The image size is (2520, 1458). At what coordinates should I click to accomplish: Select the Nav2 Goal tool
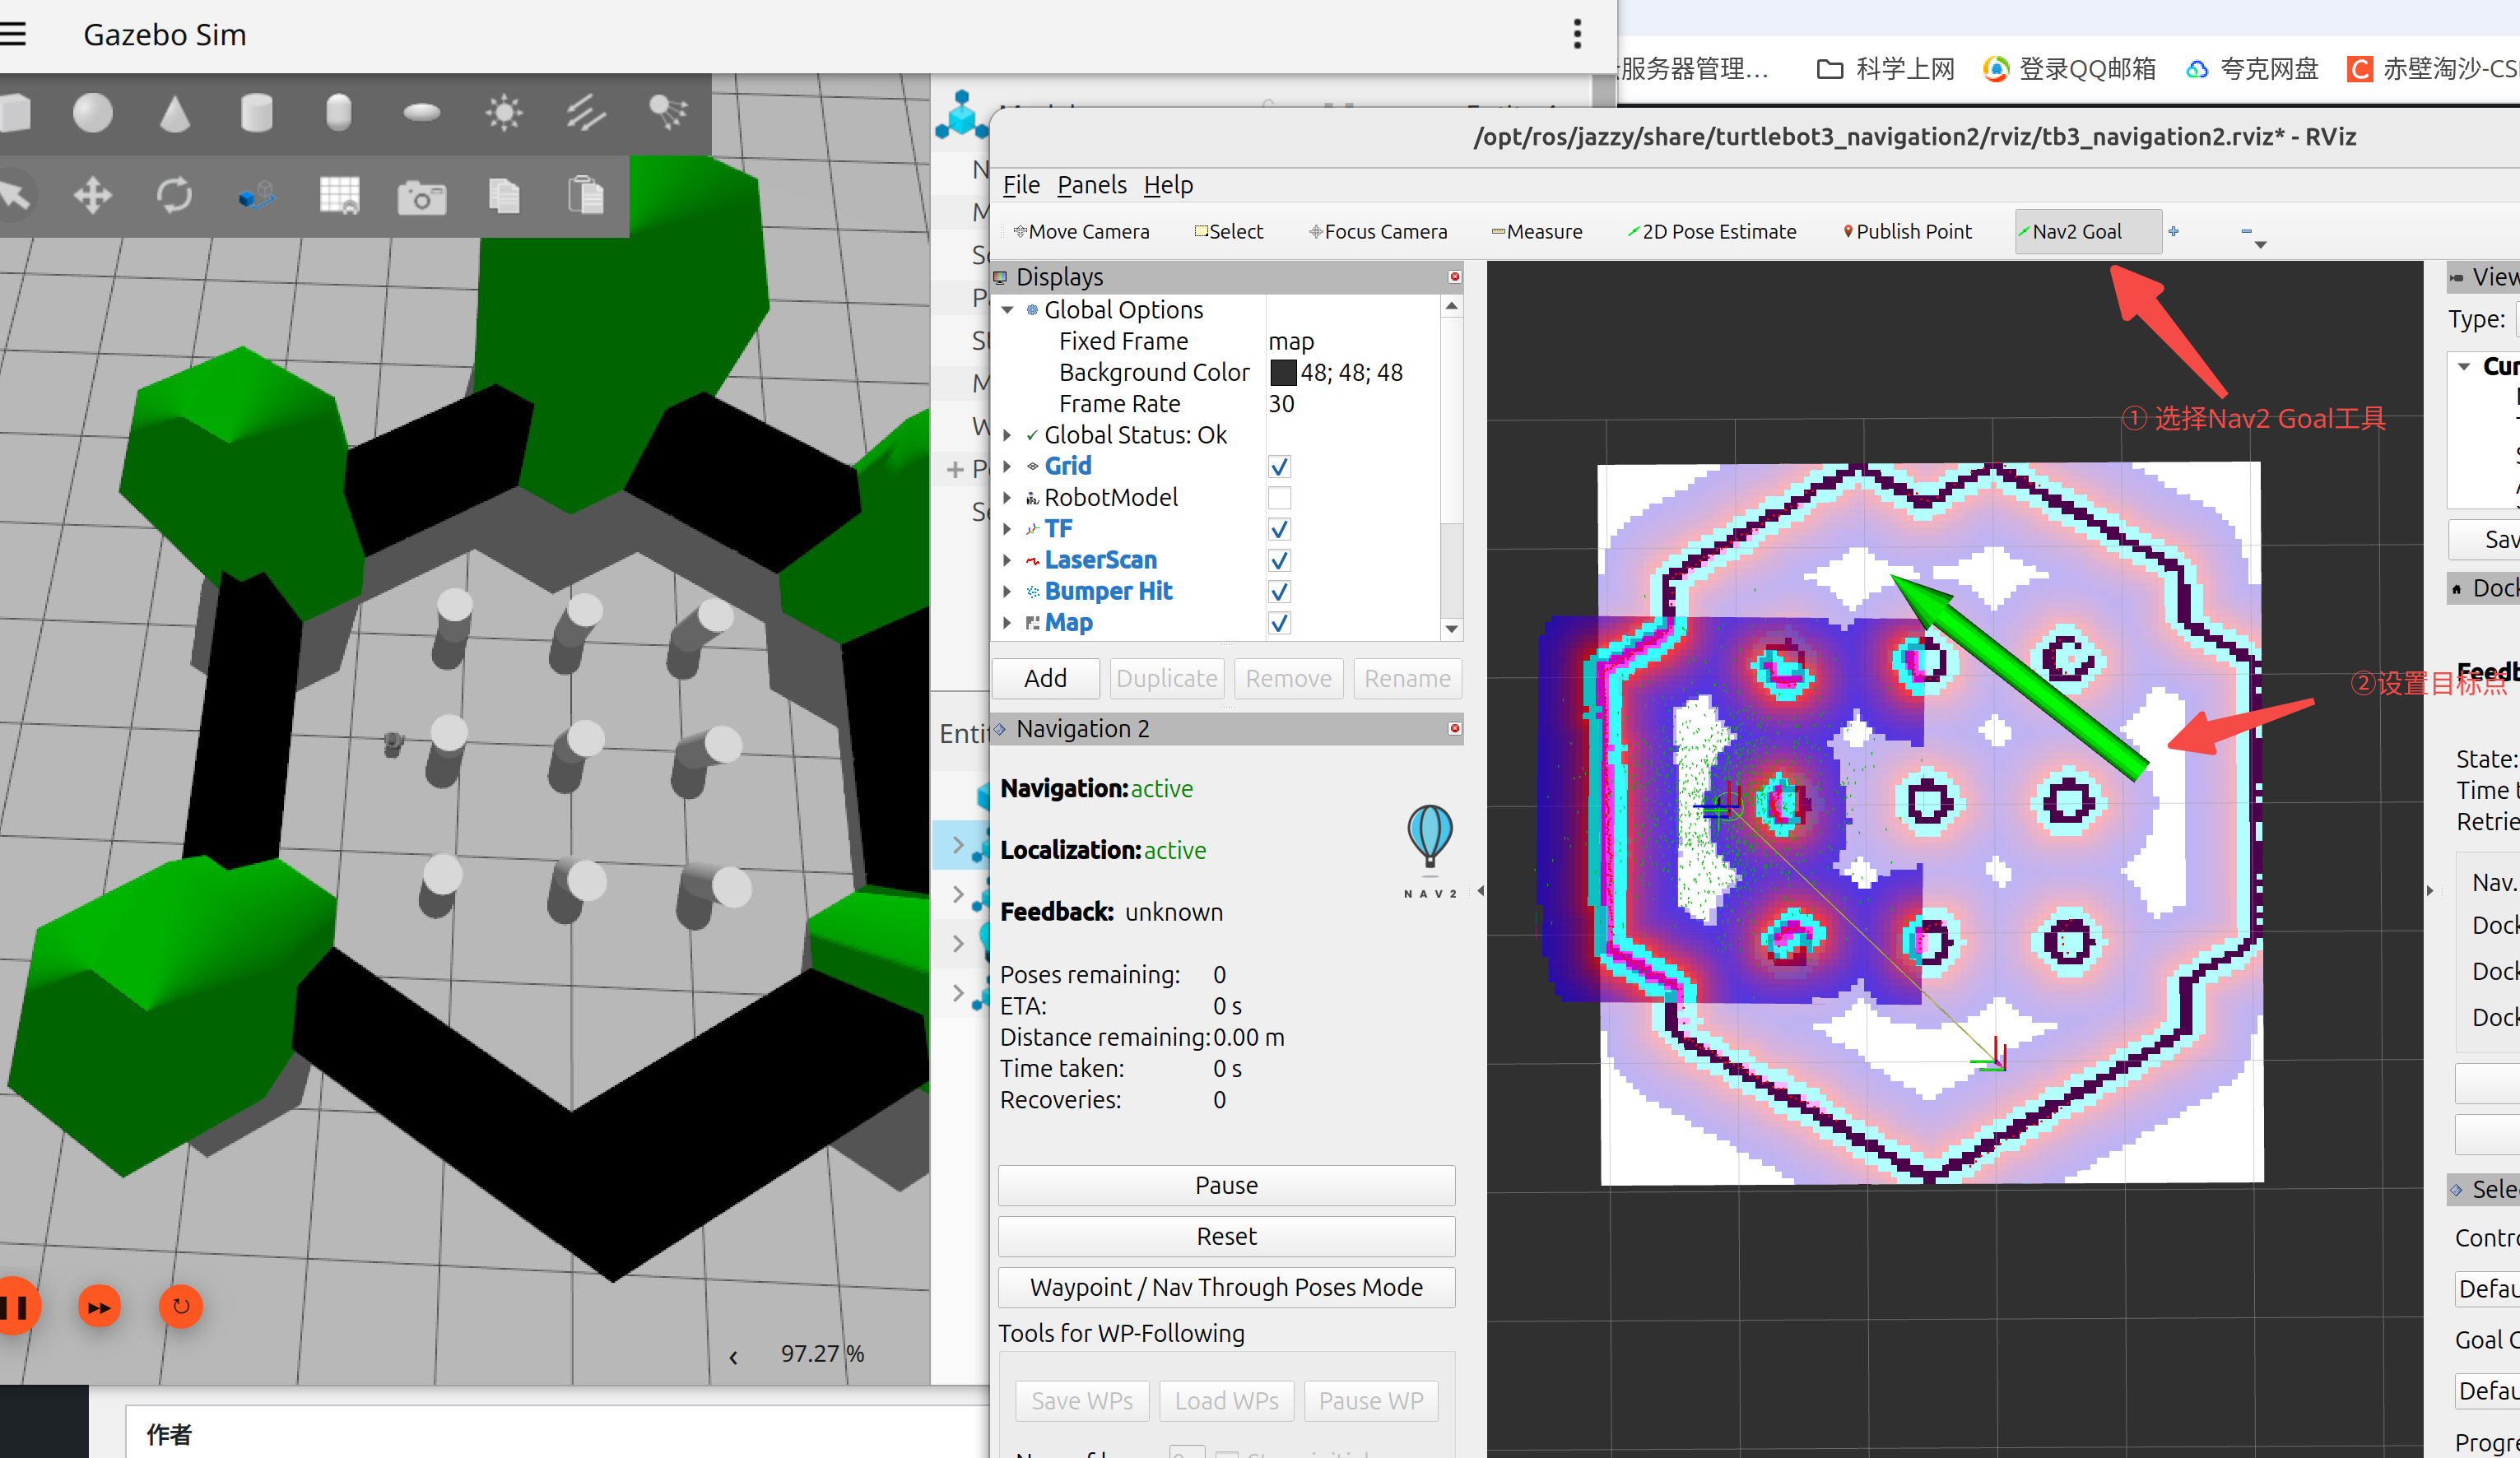(x=2088, y=231)
